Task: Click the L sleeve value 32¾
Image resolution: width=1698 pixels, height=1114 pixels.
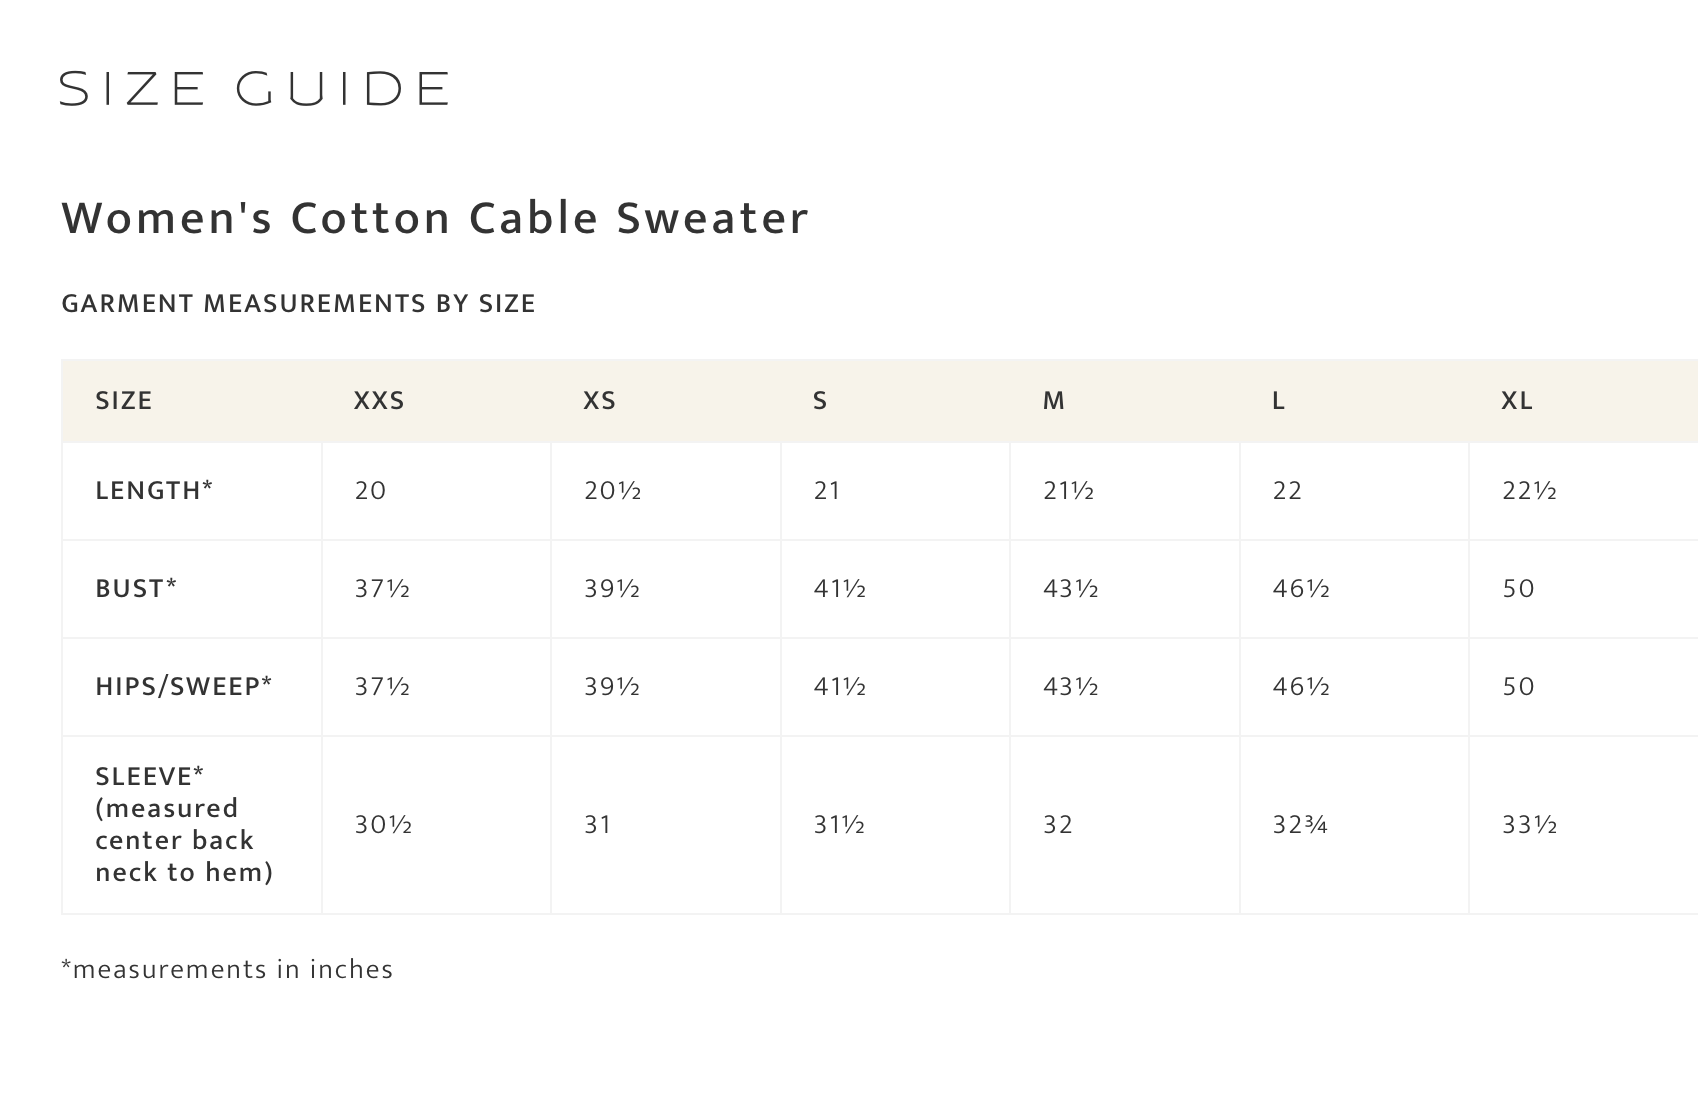Action: point(1299,824)
